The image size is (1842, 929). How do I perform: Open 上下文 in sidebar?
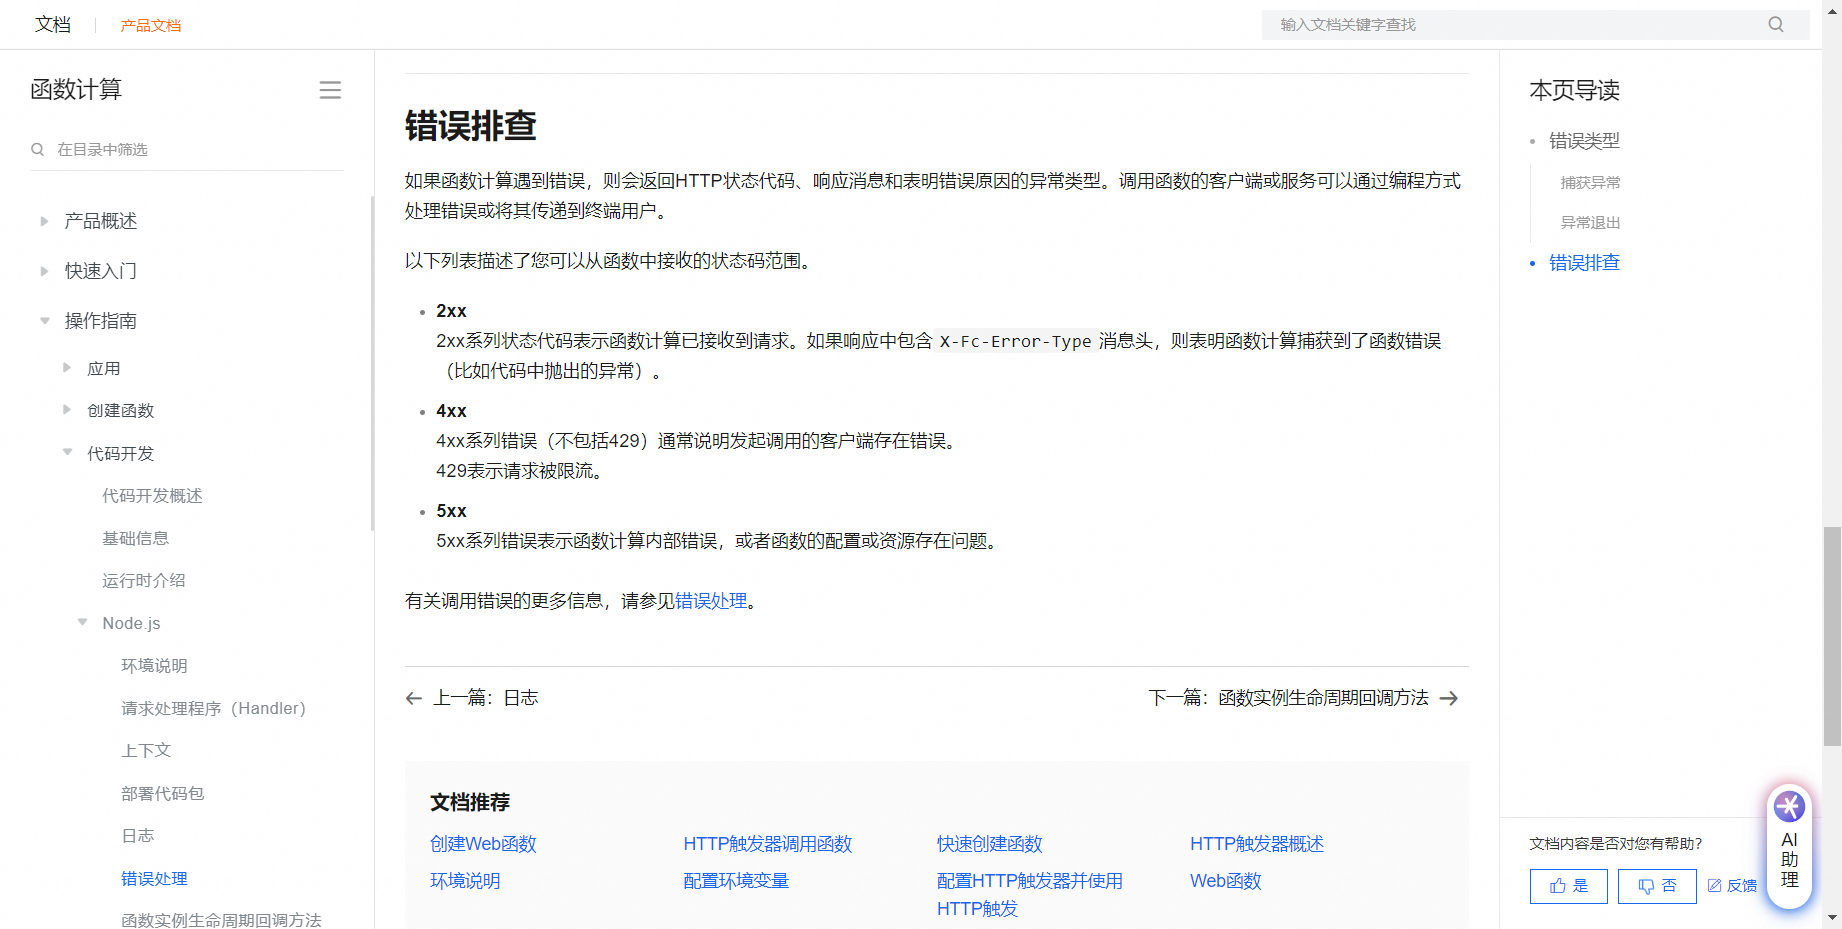pos(146,751)
